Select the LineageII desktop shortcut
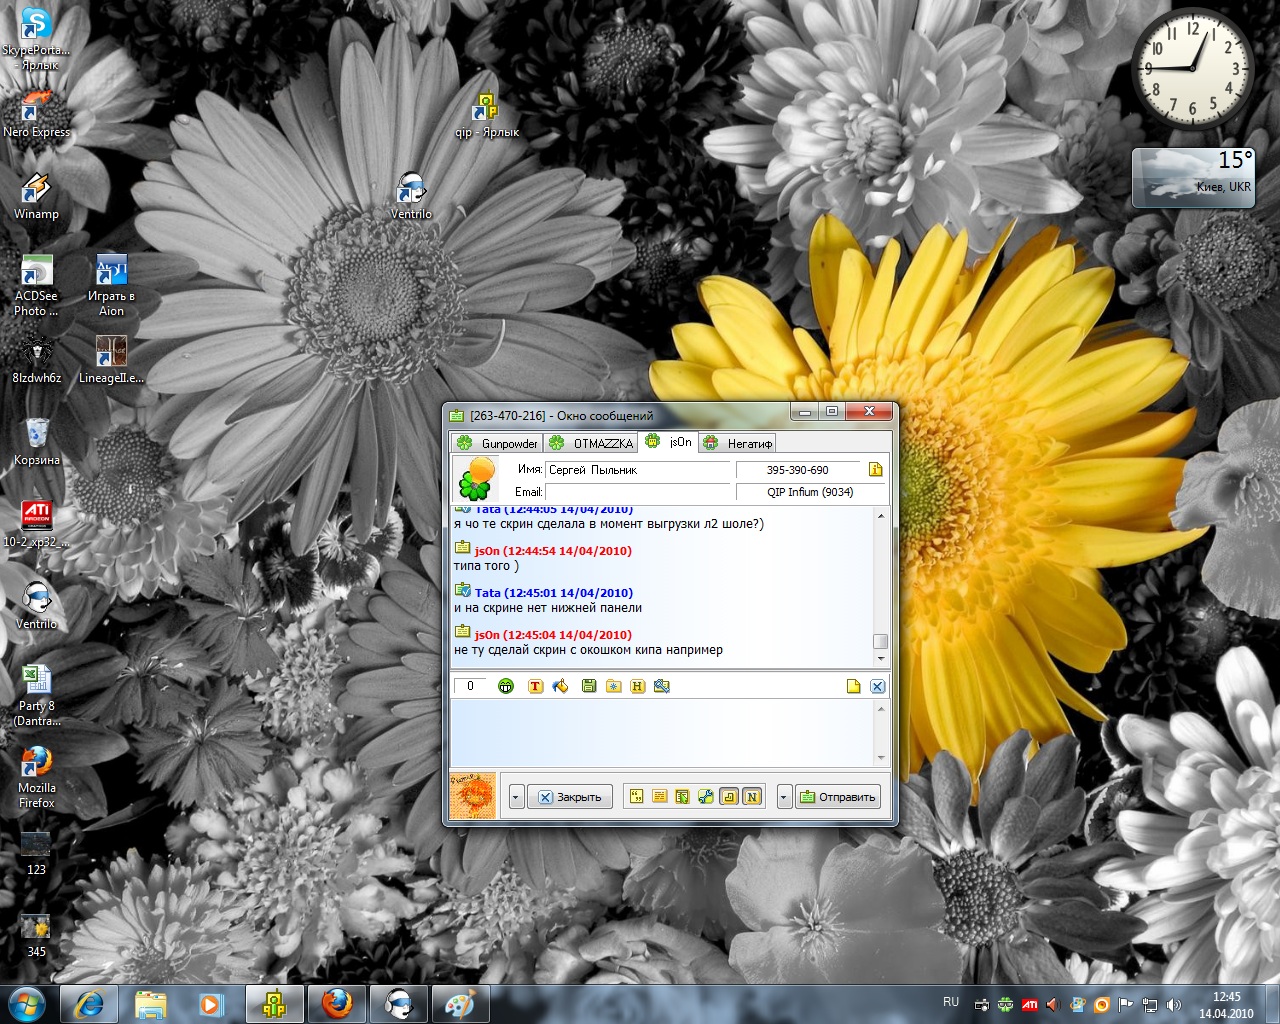The width and height of the screenshot is (1280, 1024). 111,360
